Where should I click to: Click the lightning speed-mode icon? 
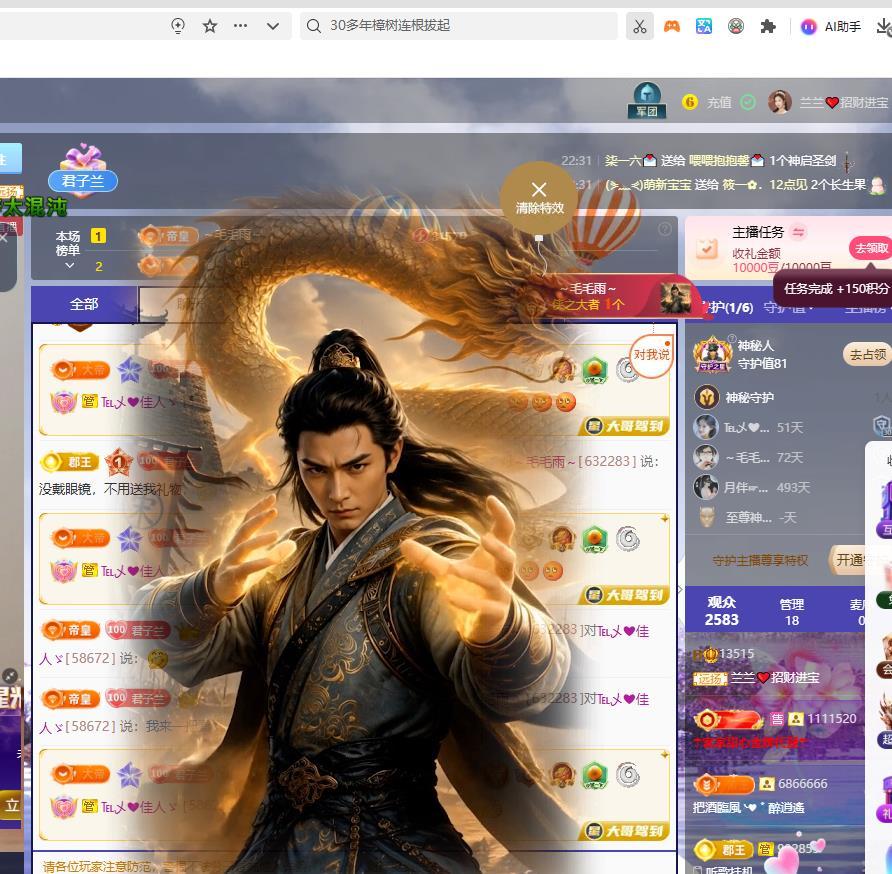click(x=178, y=26)
